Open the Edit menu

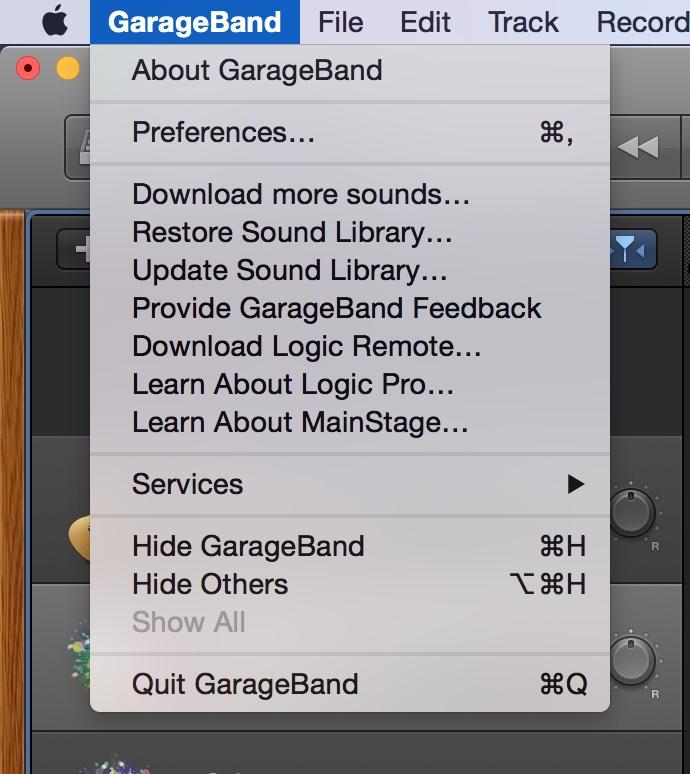click(425, 22)
